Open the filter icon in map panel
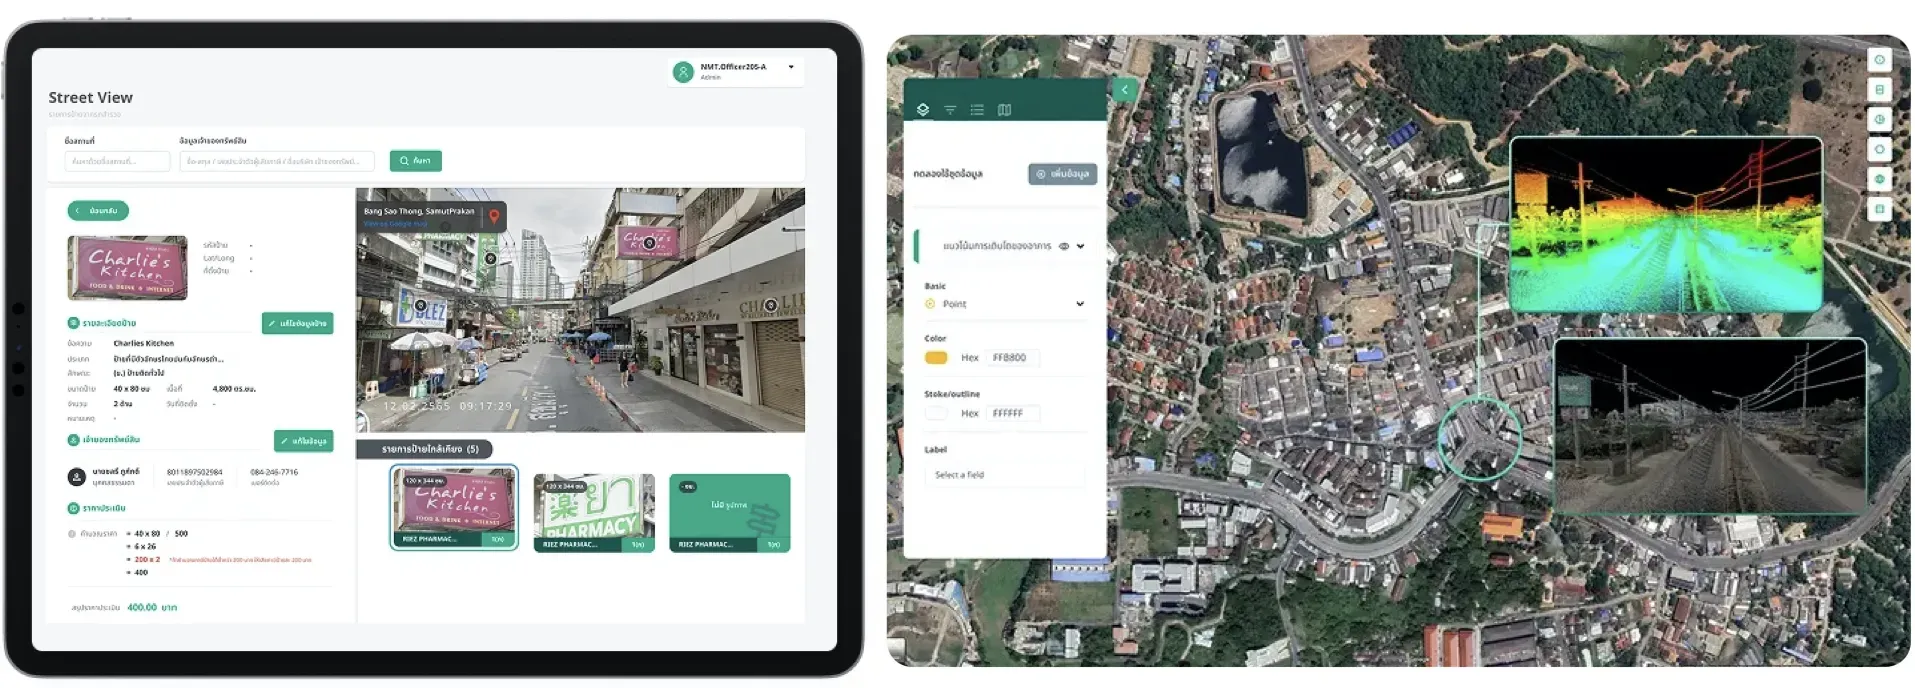The height and width of the screenshot is (688, 1915). click(x=950, y=110)
